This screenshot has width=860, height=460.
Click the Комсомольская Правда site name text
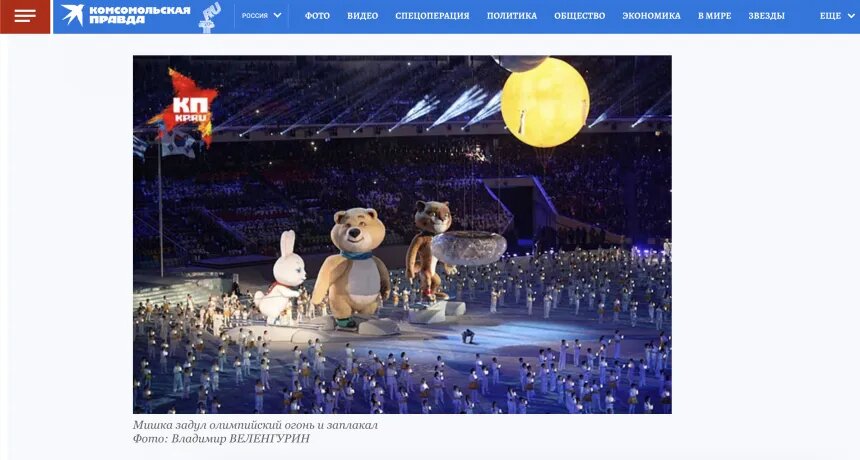tap(139, 15)
